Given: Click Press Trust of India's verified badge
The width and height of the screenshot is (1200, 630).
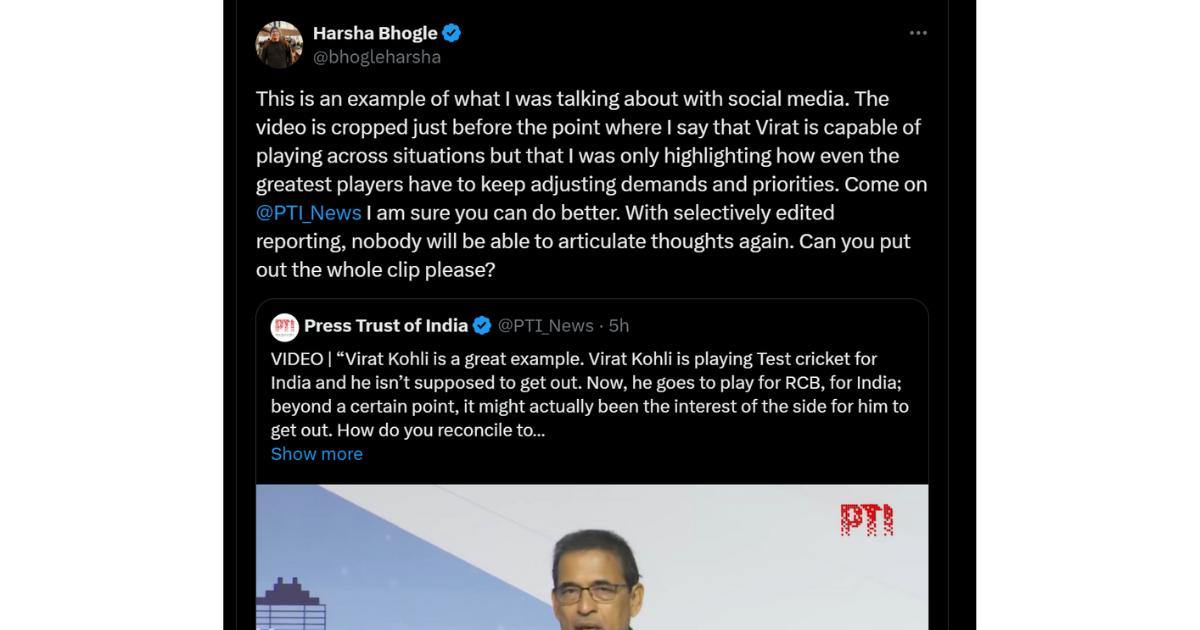Looking at the screenshot, I should pos(482,326).
